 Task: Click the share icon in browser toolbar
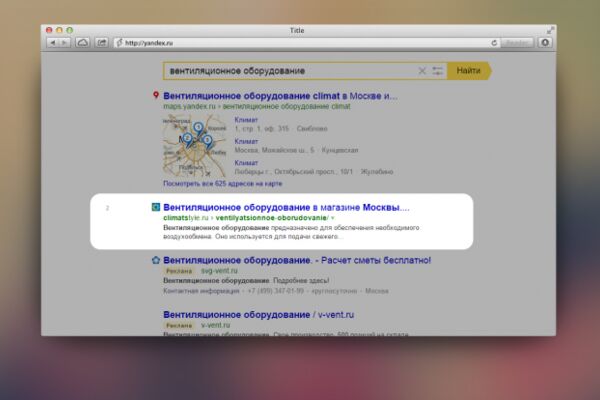(101, 43)
